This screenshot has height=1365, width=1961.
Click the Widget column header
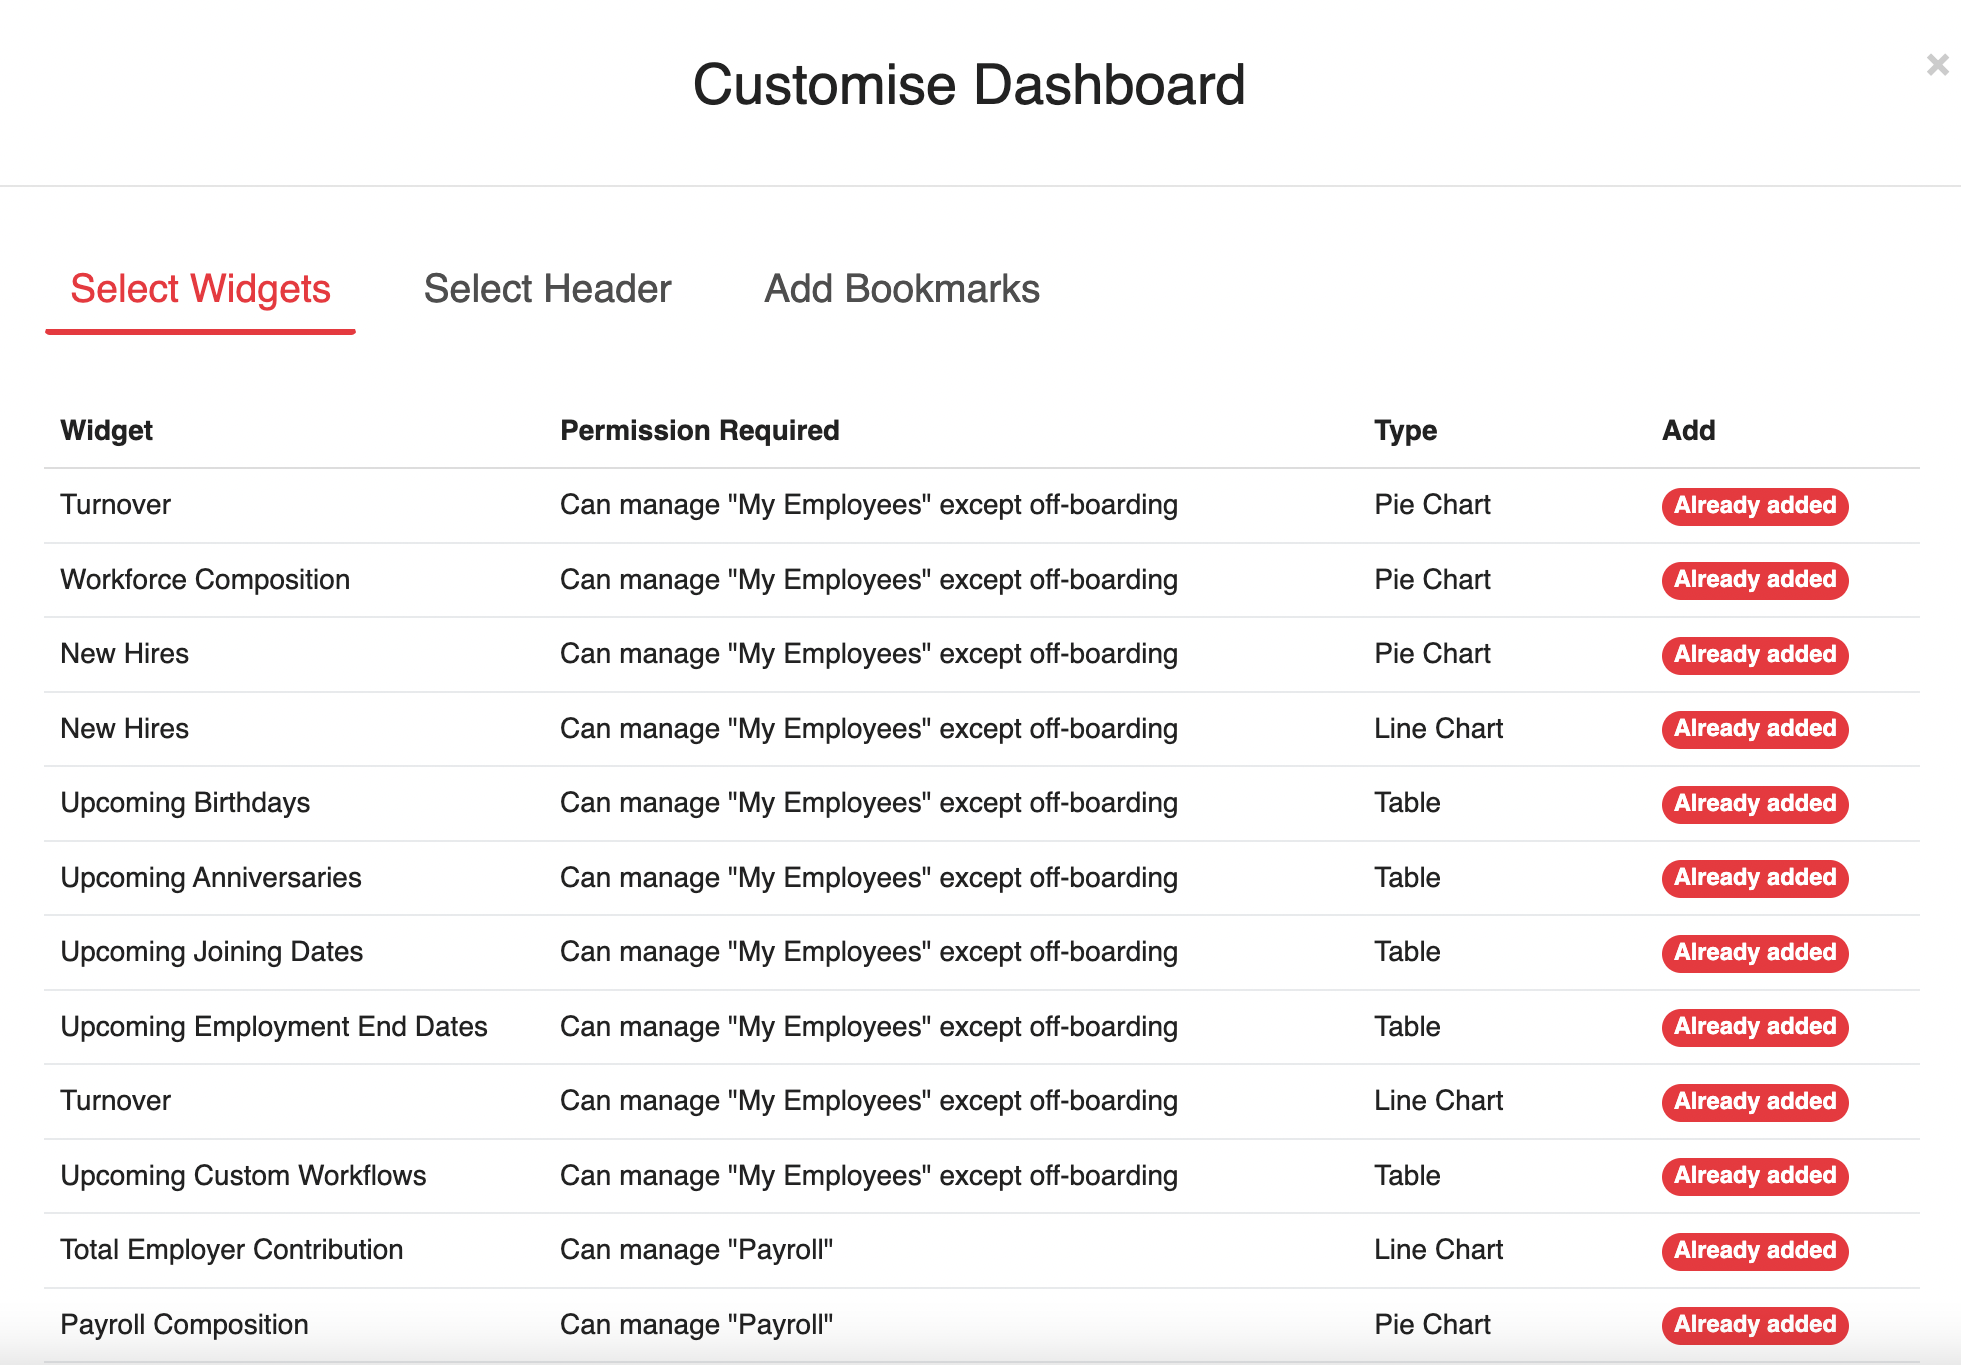pyautogui.click(x=106, y=430)
